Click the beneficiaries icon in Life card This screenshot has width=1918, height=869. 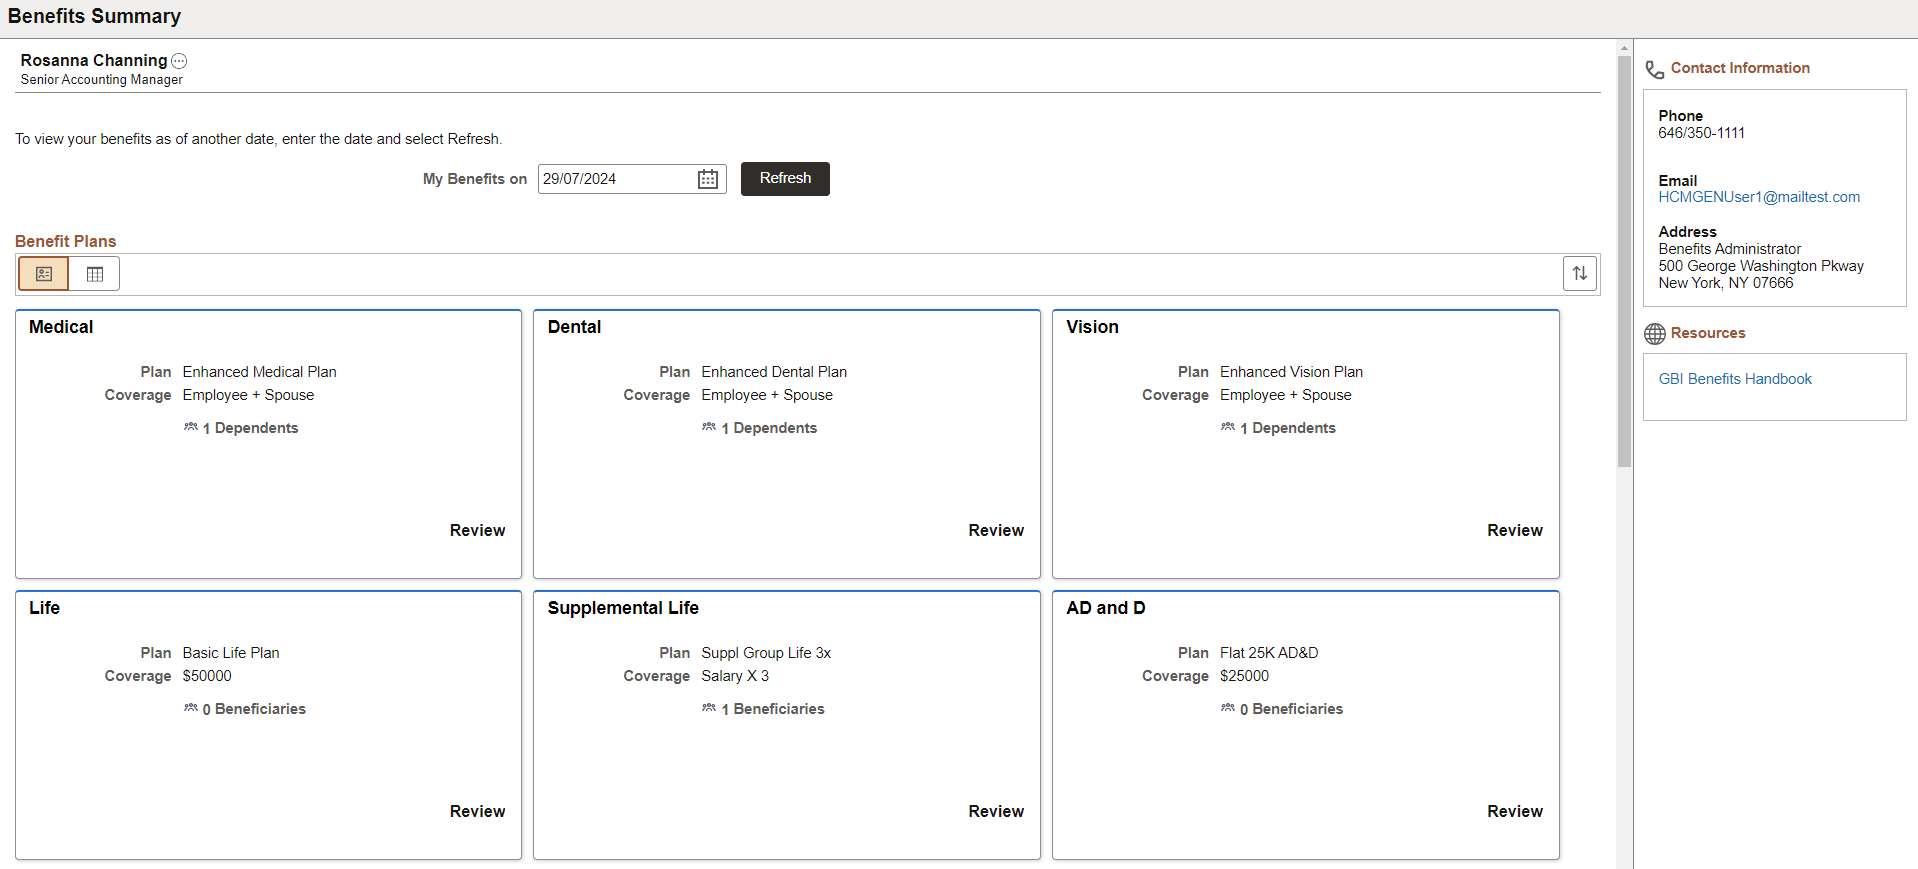[x=190, y=708]
